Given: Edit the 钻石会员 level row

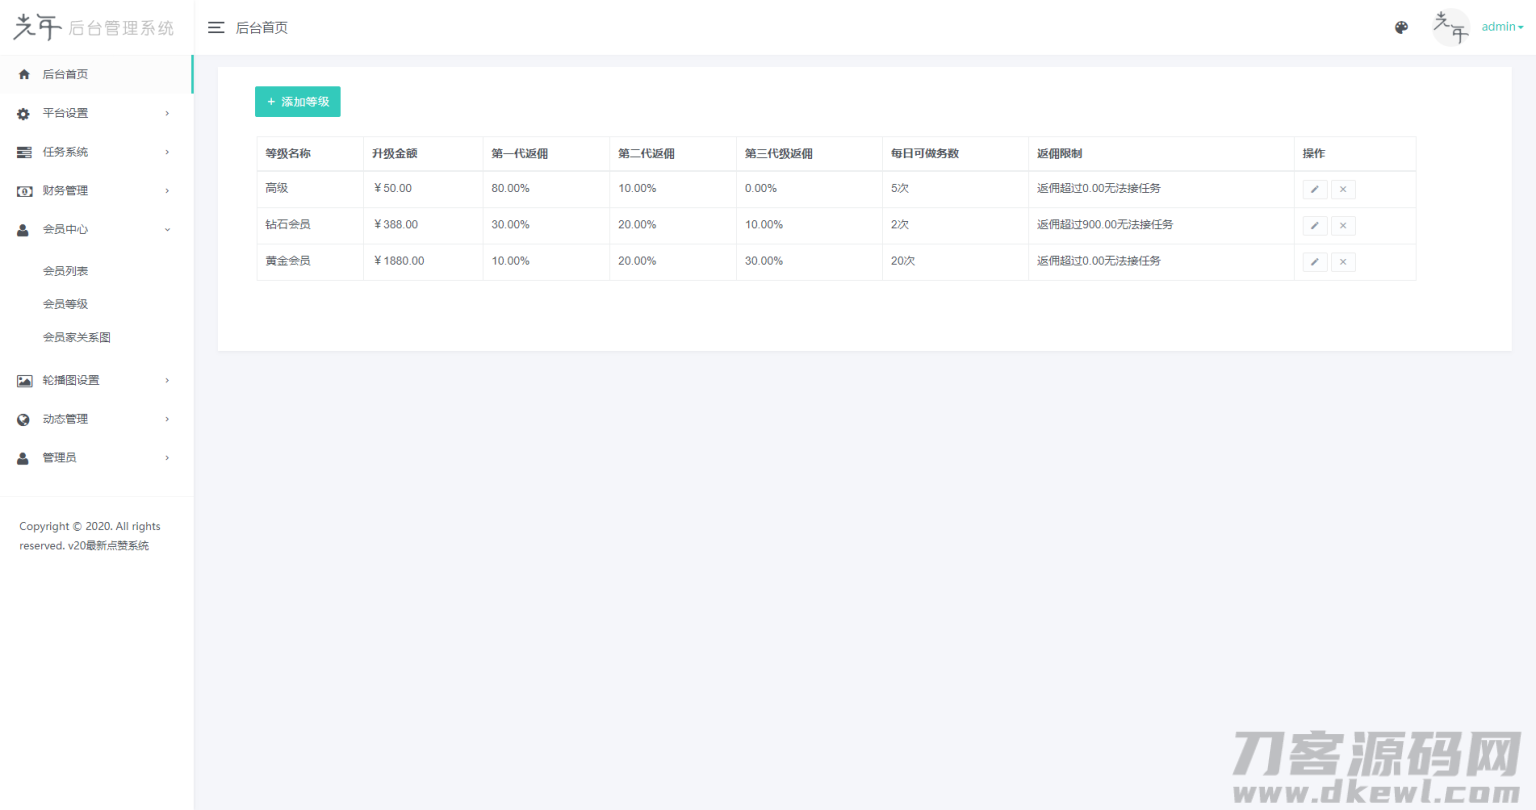Looking at the screenshot, I should click(x=1314, y=226).
